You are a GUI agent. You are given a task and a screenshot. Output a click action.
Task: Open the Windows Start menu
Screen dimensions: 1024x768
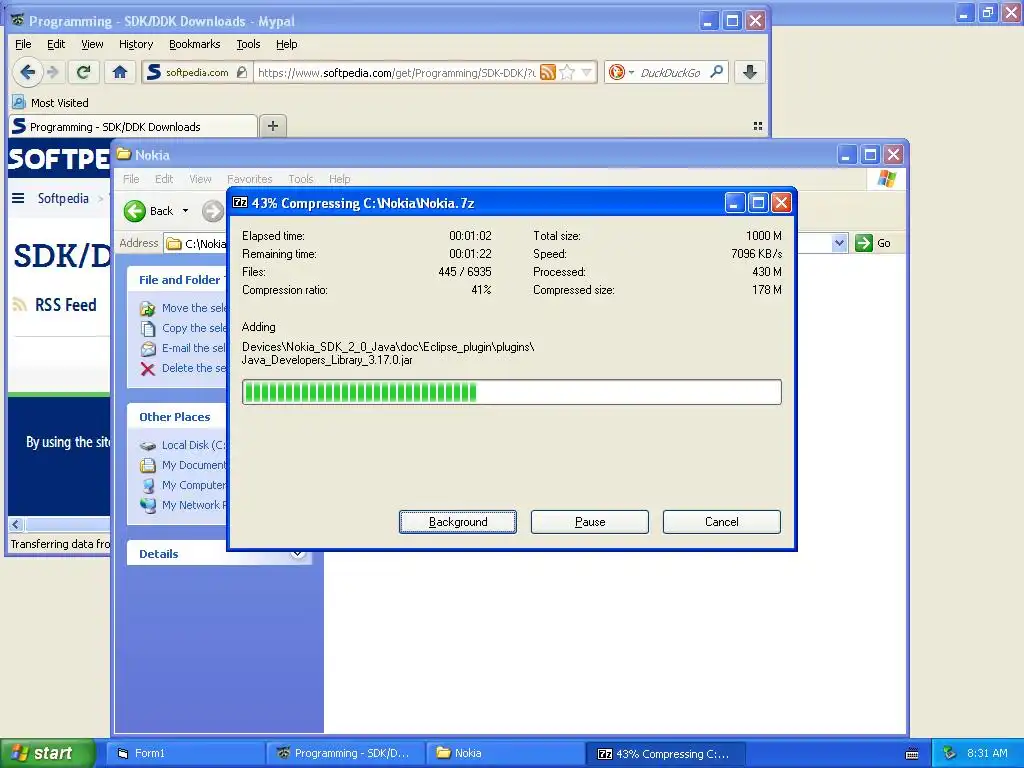47,753
